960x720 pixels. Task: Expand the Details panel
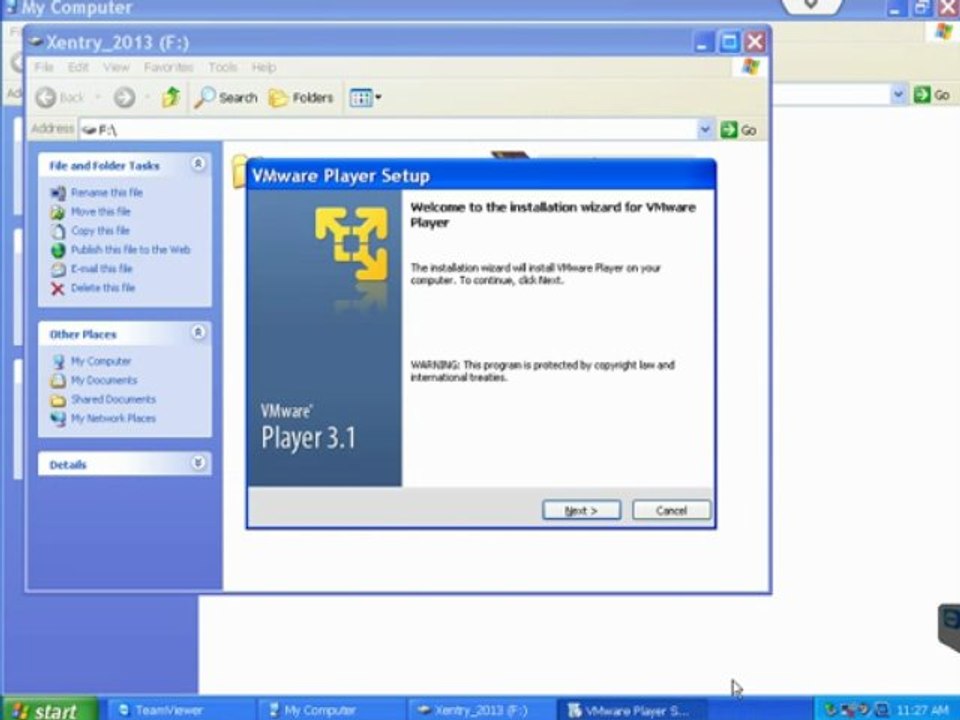pos(198,463)
